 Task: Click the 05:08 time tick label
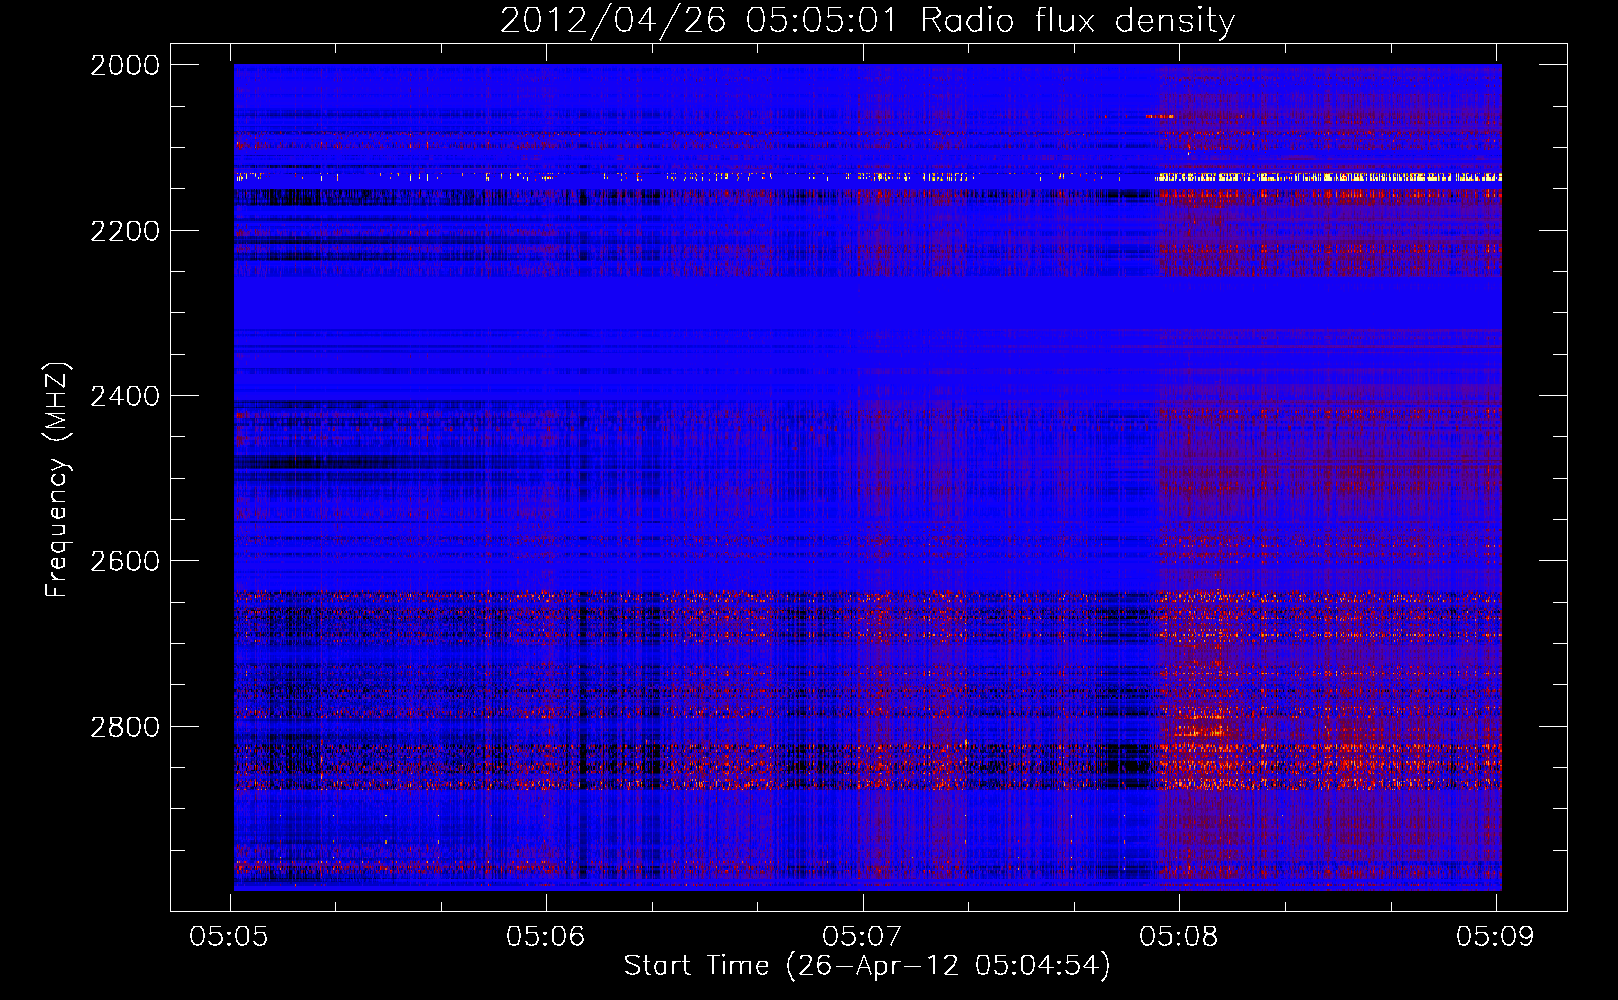point(1179,937)
